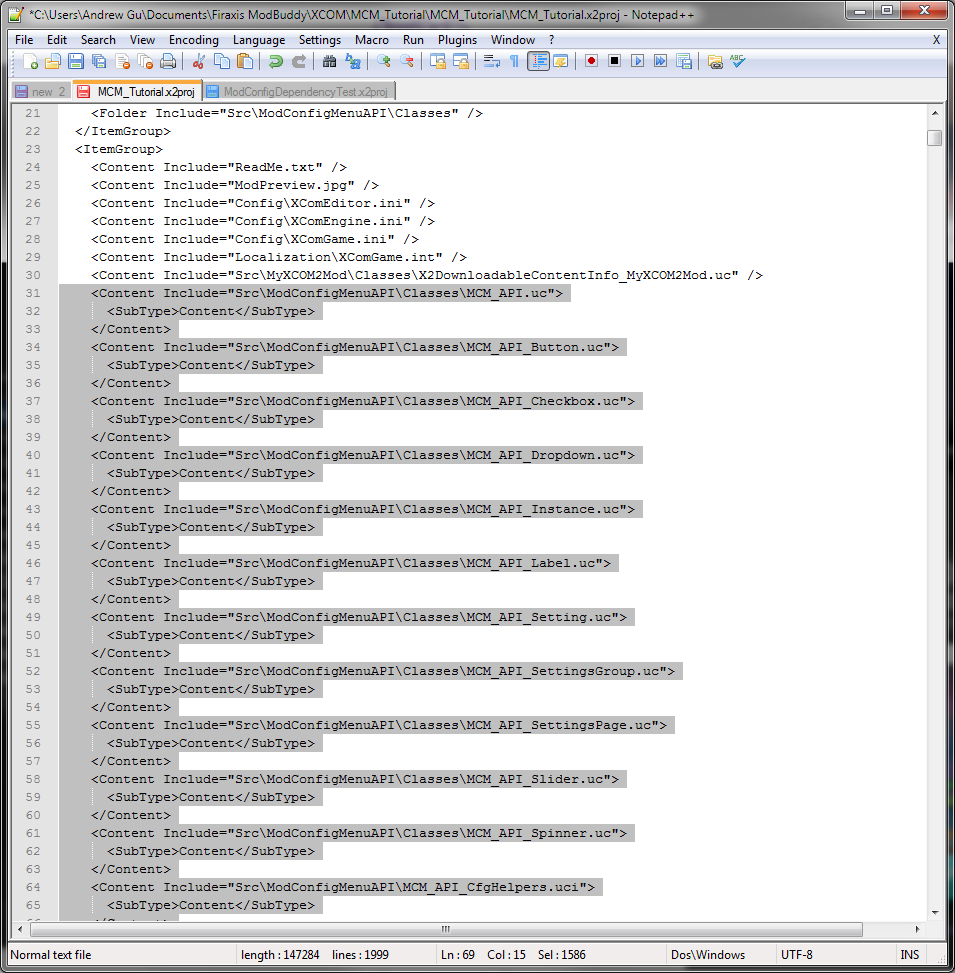Switch to ModConfigDependencyTest.x2proj tab
The image size is (955, 973).
pyautogui.click(x=300, y=91)
